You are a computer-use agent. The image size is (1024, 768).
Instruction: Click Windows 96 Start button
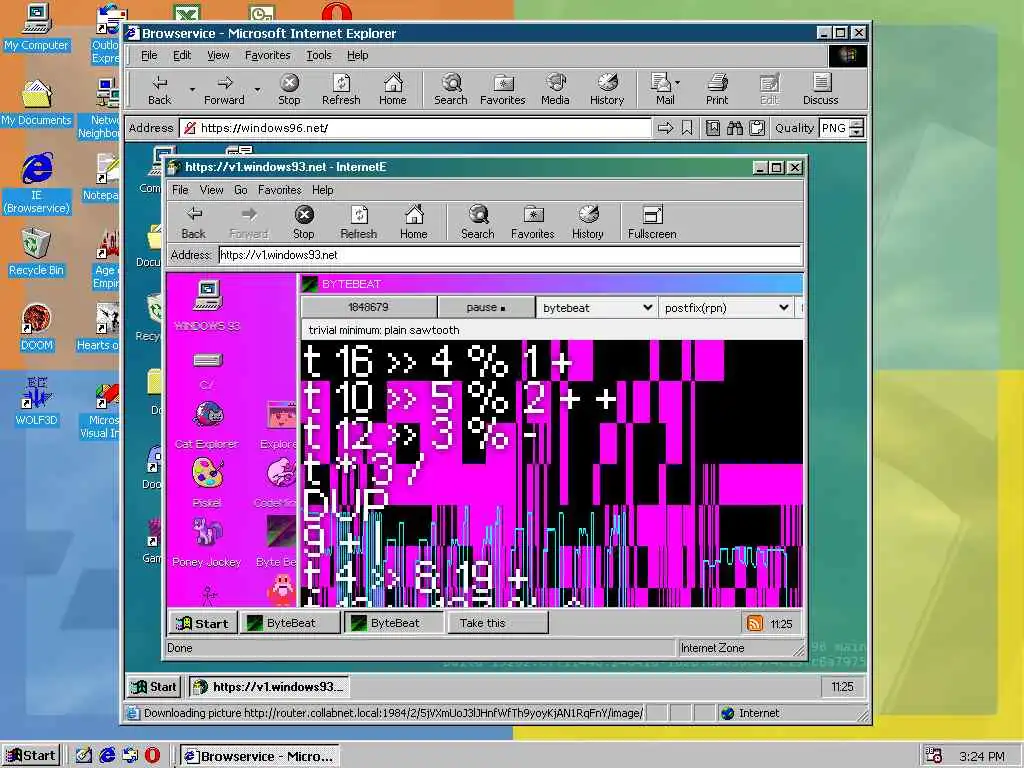(155, 686)
